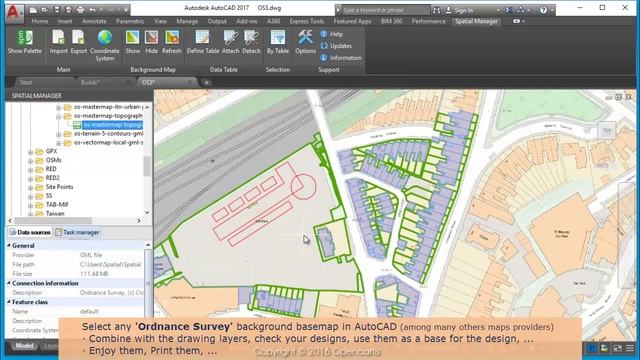Click the tree vertical scrollbar thumb
Screen dimensions: 640x360
click(x=147, y=166)
